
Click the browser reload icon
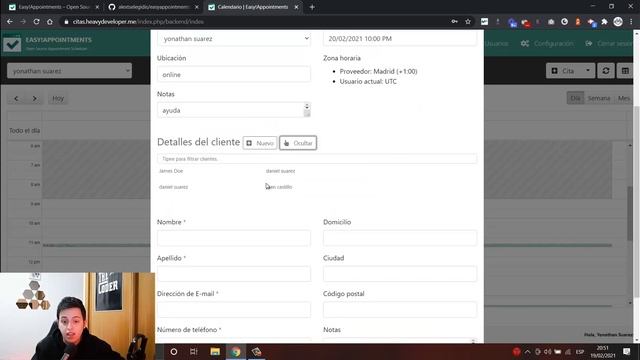pos(36,22)
